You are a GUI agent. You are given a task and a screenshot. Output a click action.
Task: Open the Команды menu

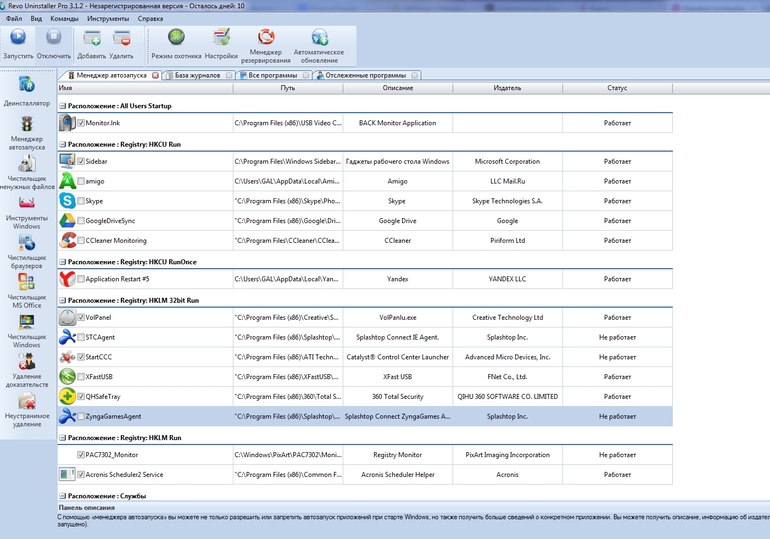(x=64, y=19)
